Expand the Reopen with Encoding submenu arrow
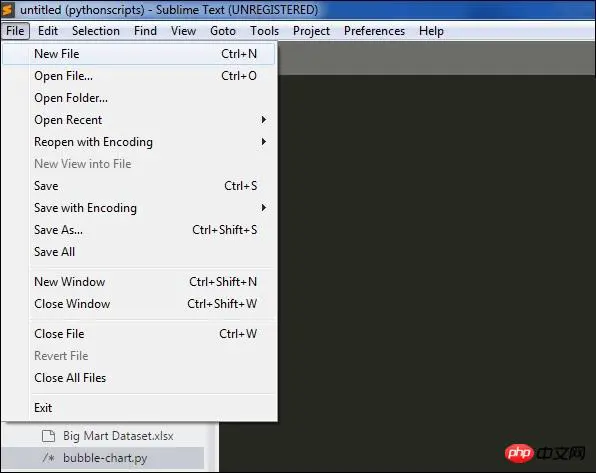Viewport: 596px width, 473px height. [x=263, y=142]
